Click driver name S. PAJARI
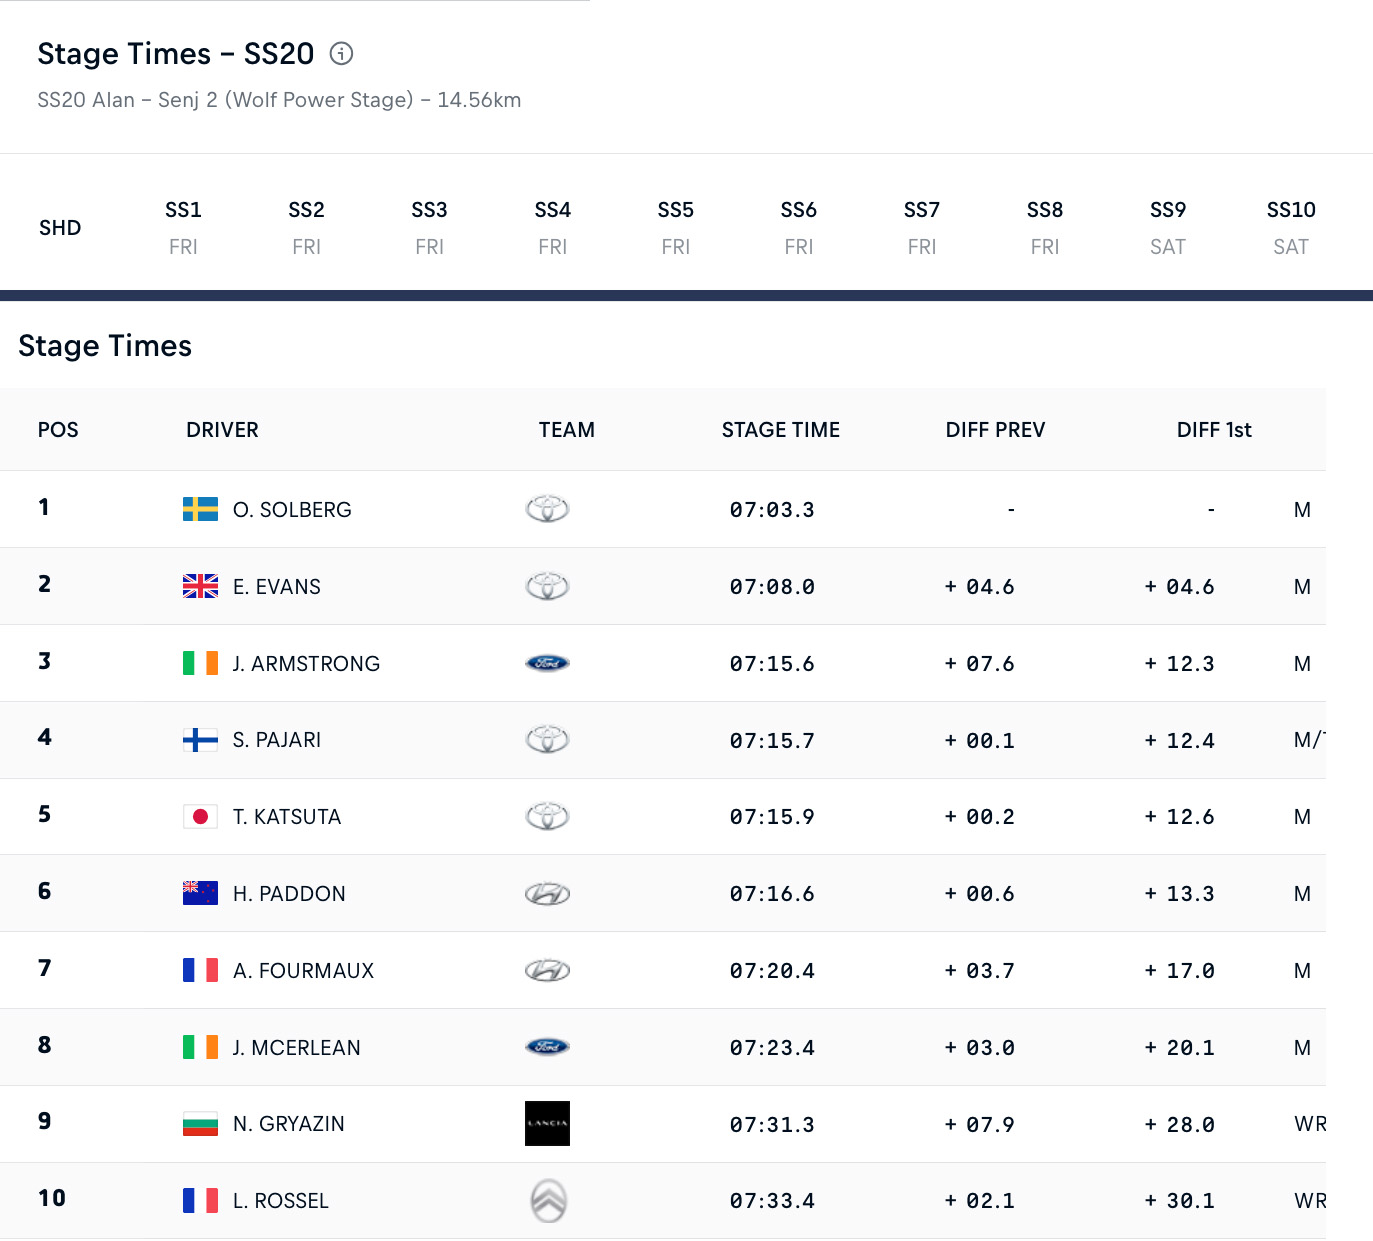This screenshot has height=1241, width=1373. (277, 740)
